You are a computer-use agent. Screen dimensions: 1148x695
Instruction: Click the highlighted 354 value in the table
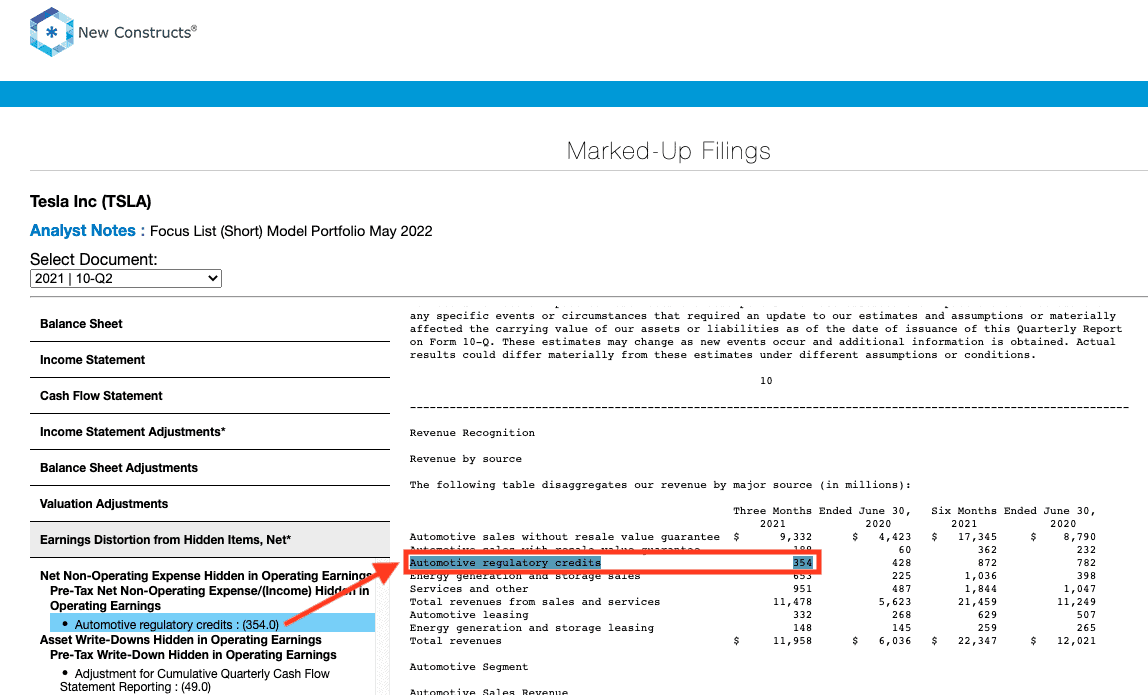802,562
